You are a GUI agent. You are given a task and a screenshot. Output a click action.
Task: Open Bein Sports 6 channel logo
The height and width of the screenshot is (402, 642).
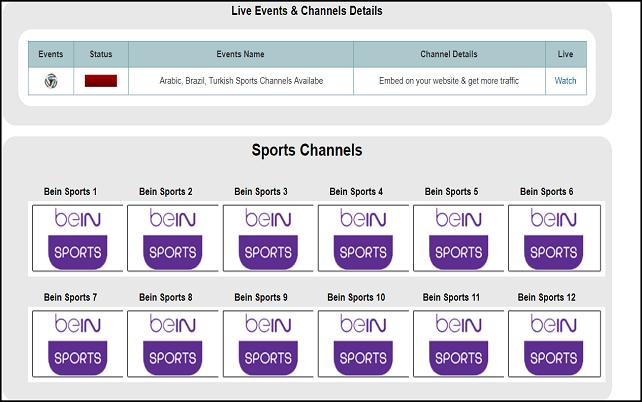[x=554, y=238]
